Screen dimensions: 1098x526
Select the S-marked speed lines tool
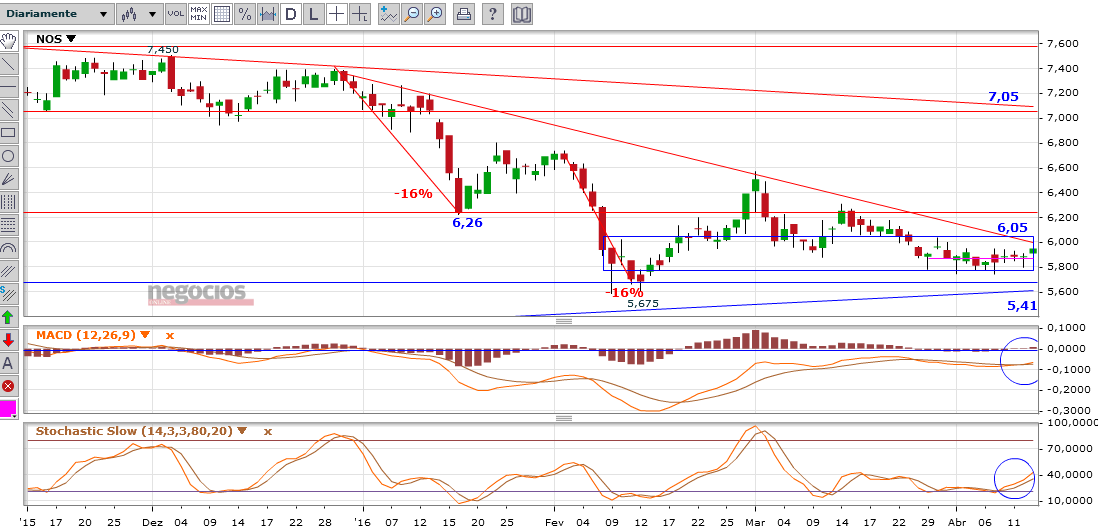coord(8,294)
